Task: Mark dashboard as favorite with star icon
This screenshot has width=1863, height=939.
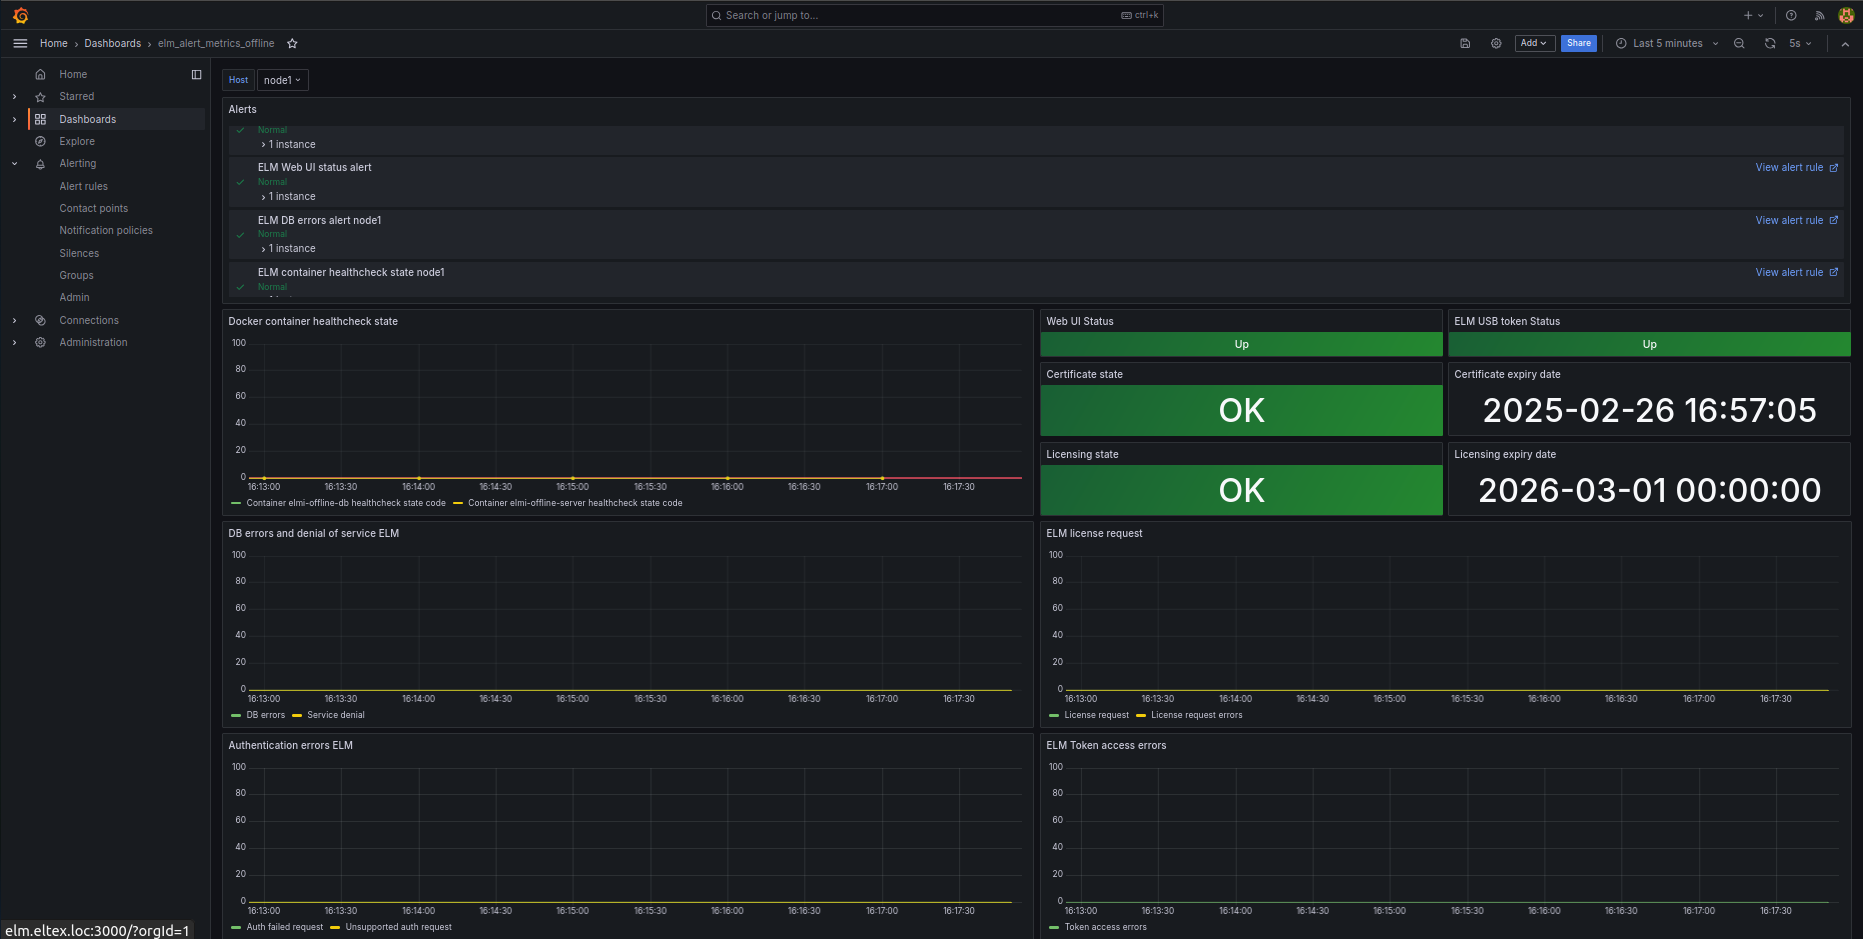Action: click(x=292, y=44)
